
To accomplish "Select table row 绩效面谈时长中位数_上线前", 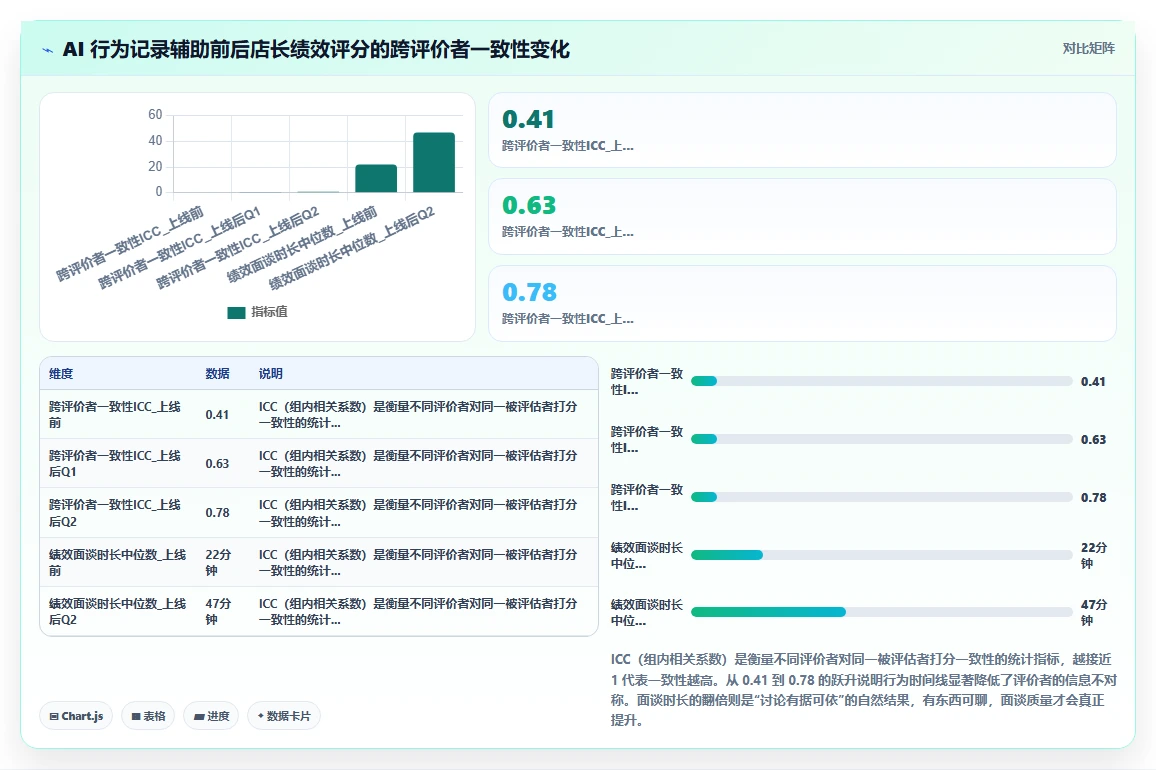I will (318, 562).
